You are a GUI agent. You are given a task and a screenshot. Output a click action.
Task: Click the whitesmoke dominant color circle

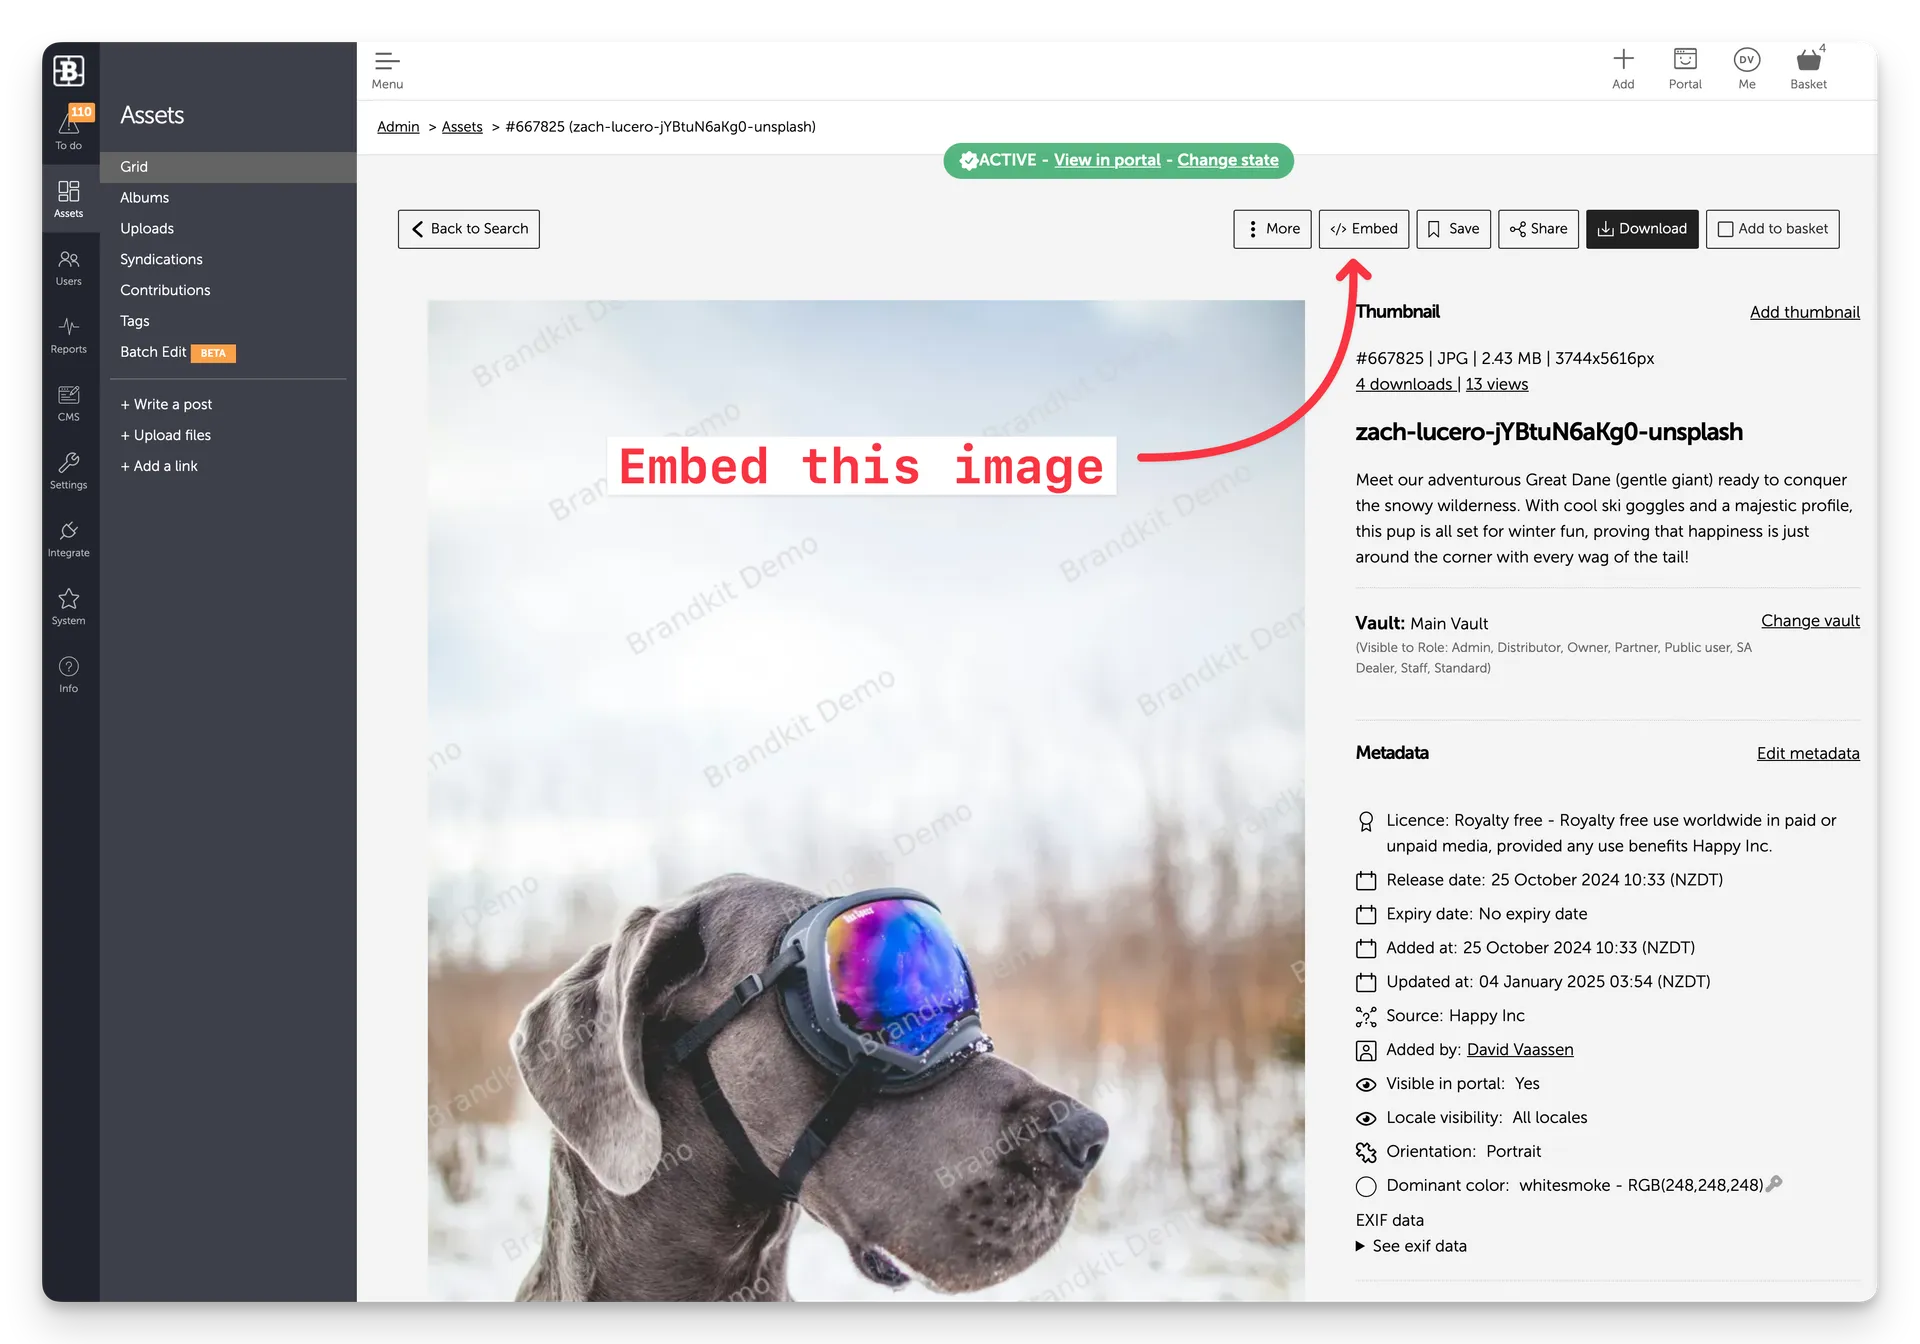[x=1366, y=1186]
